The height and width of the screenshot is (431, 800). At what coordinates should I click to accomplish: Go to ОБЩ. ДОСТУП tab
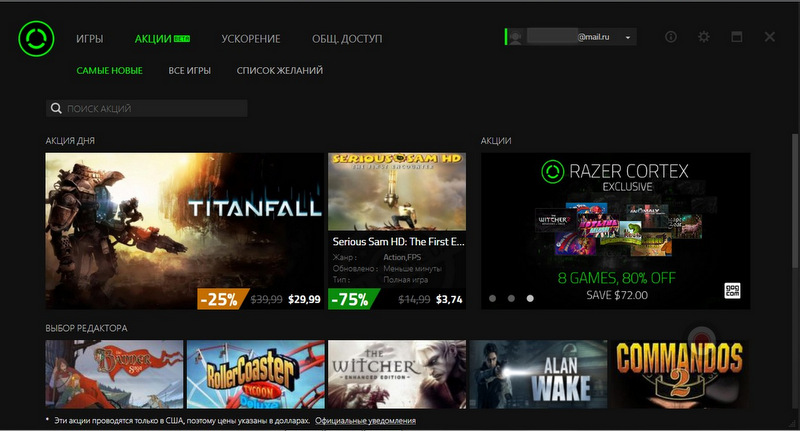pos(347,39)
